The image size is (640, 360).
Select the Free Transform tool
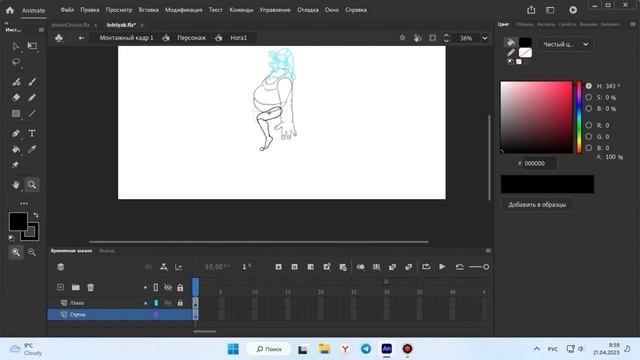tap(32, 46)
